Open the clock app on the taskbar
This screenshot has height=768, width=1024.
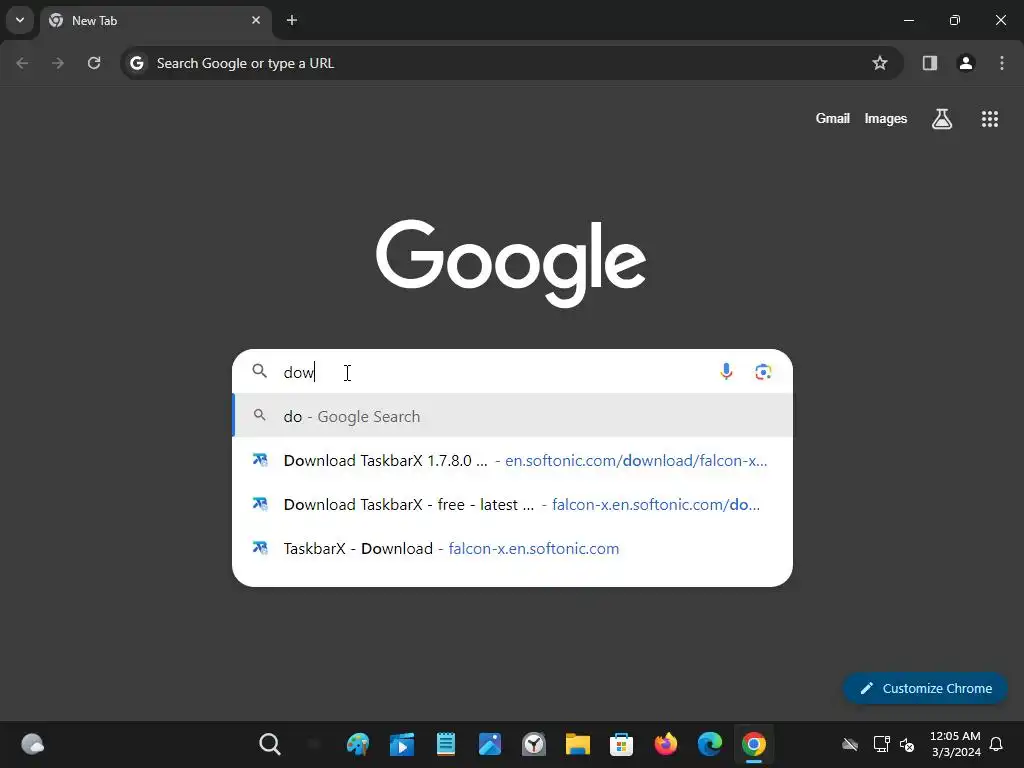pyautogui.click(x=534, y=744)
